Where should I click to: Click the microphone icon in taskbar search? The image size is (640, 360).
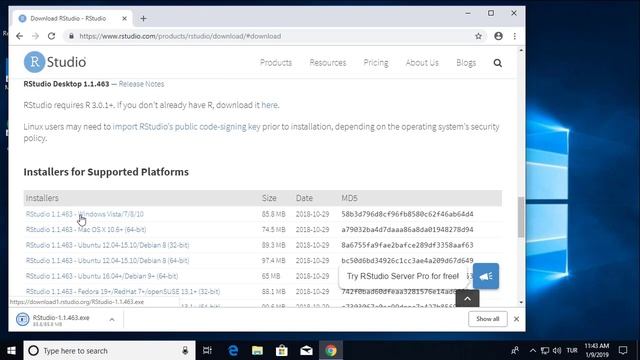pos(185,351)
